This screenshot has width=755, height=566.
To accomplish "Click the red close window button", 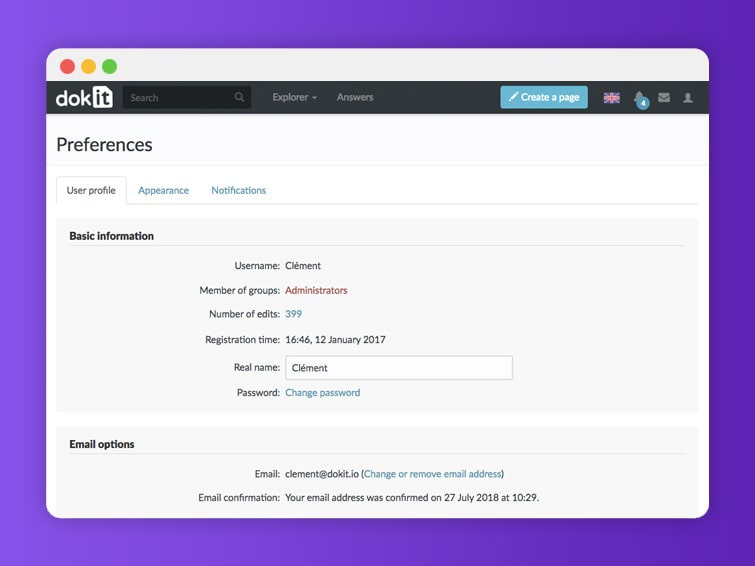I will pos(67,66).
